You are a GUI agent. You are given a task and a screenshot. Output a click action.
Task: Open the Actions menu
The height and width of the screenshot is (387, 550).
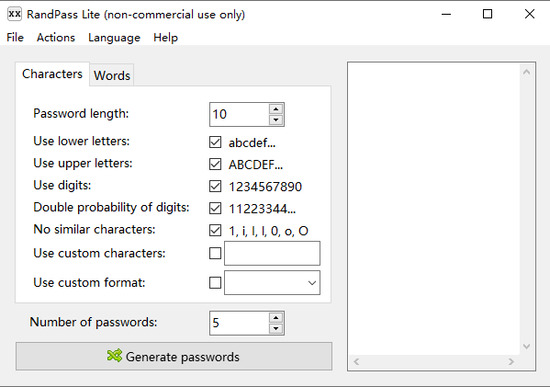[56, 38]
